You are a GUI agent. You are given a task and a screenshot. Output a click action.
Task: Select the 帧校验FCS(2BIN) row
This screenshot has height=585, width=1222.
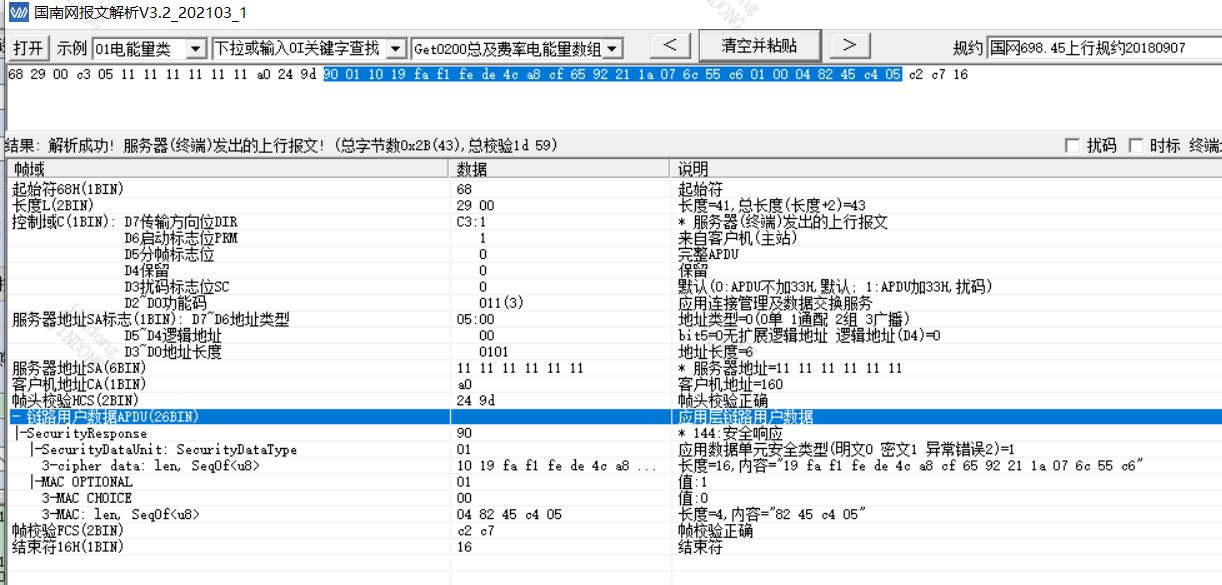[x=615, y=530]
